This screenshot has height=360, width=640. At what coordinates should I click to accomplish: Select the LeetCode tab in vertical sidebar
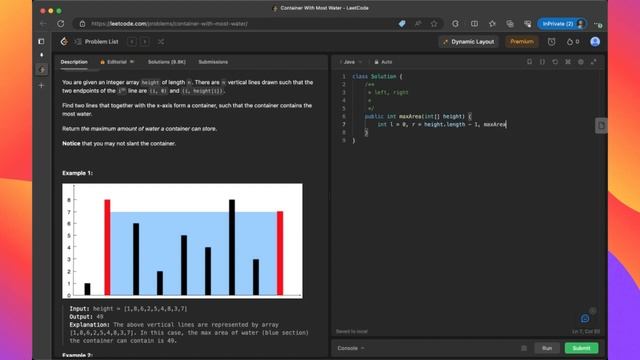(x=42, y=70)
